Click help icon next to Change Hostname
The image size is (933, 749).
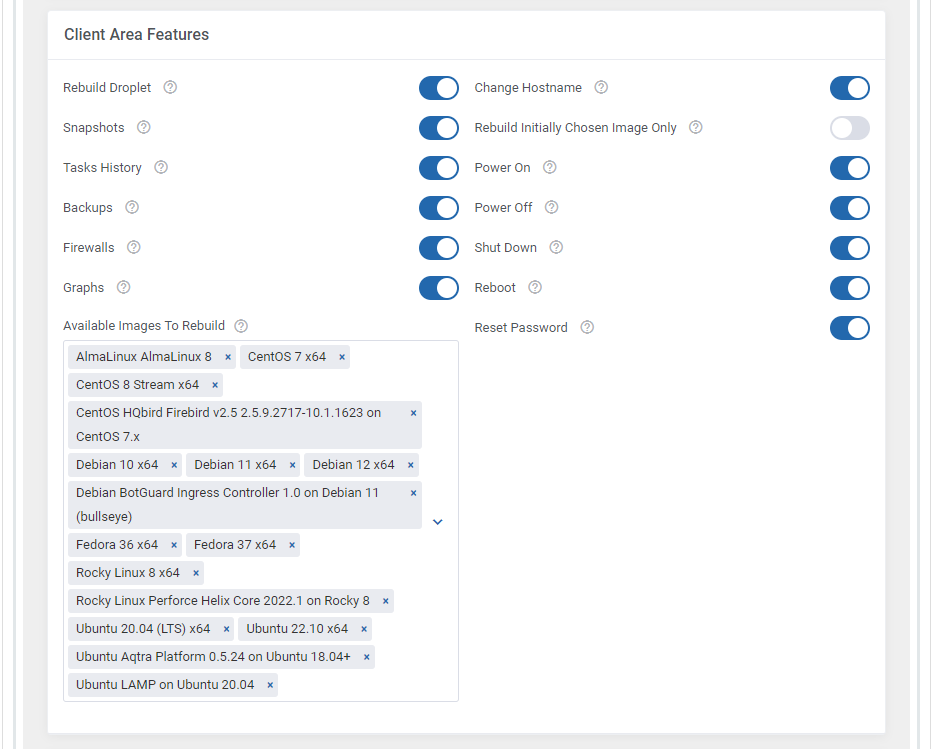pos(601,87)
